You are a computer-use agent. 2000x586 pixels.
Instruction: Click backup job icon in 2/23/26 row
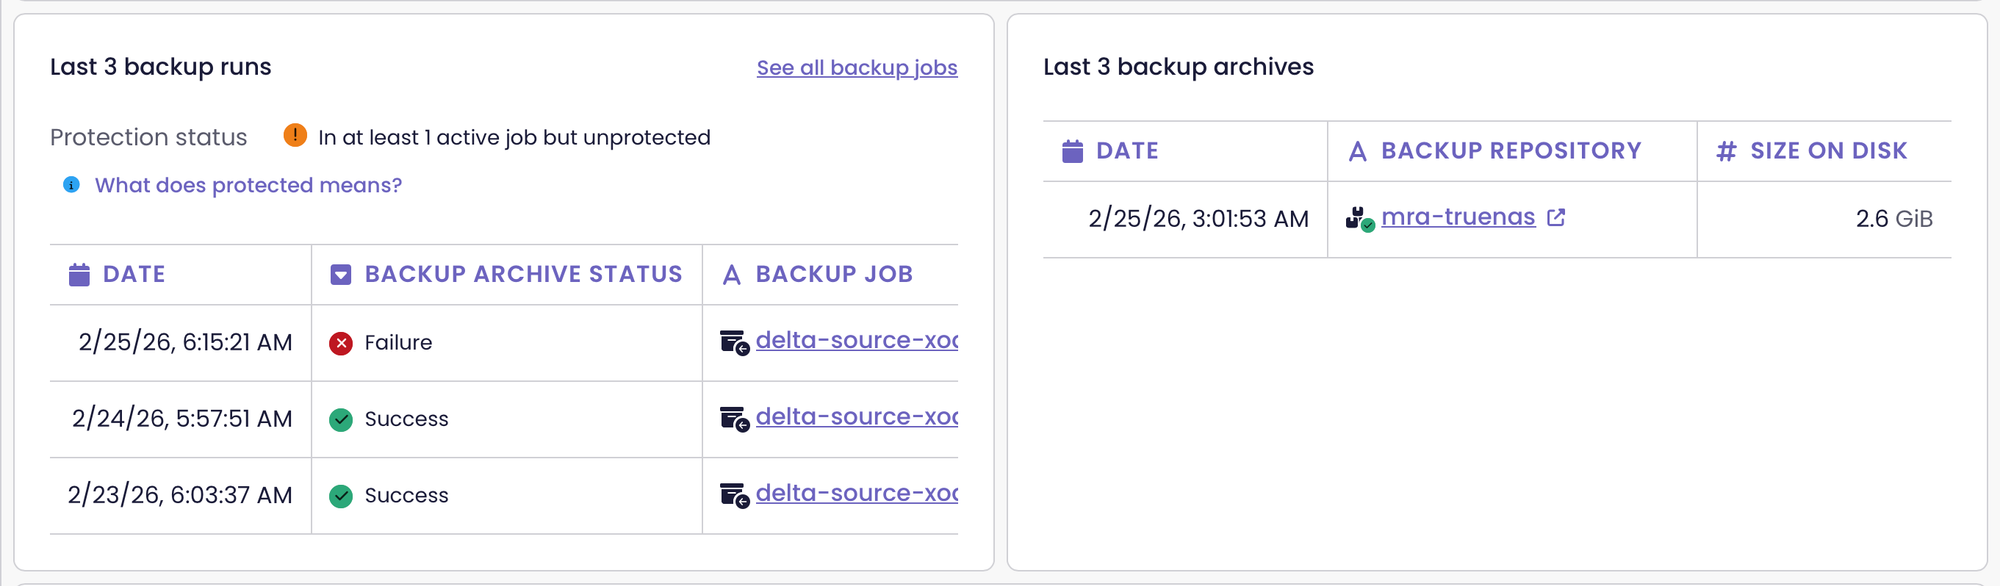[734, 496]
